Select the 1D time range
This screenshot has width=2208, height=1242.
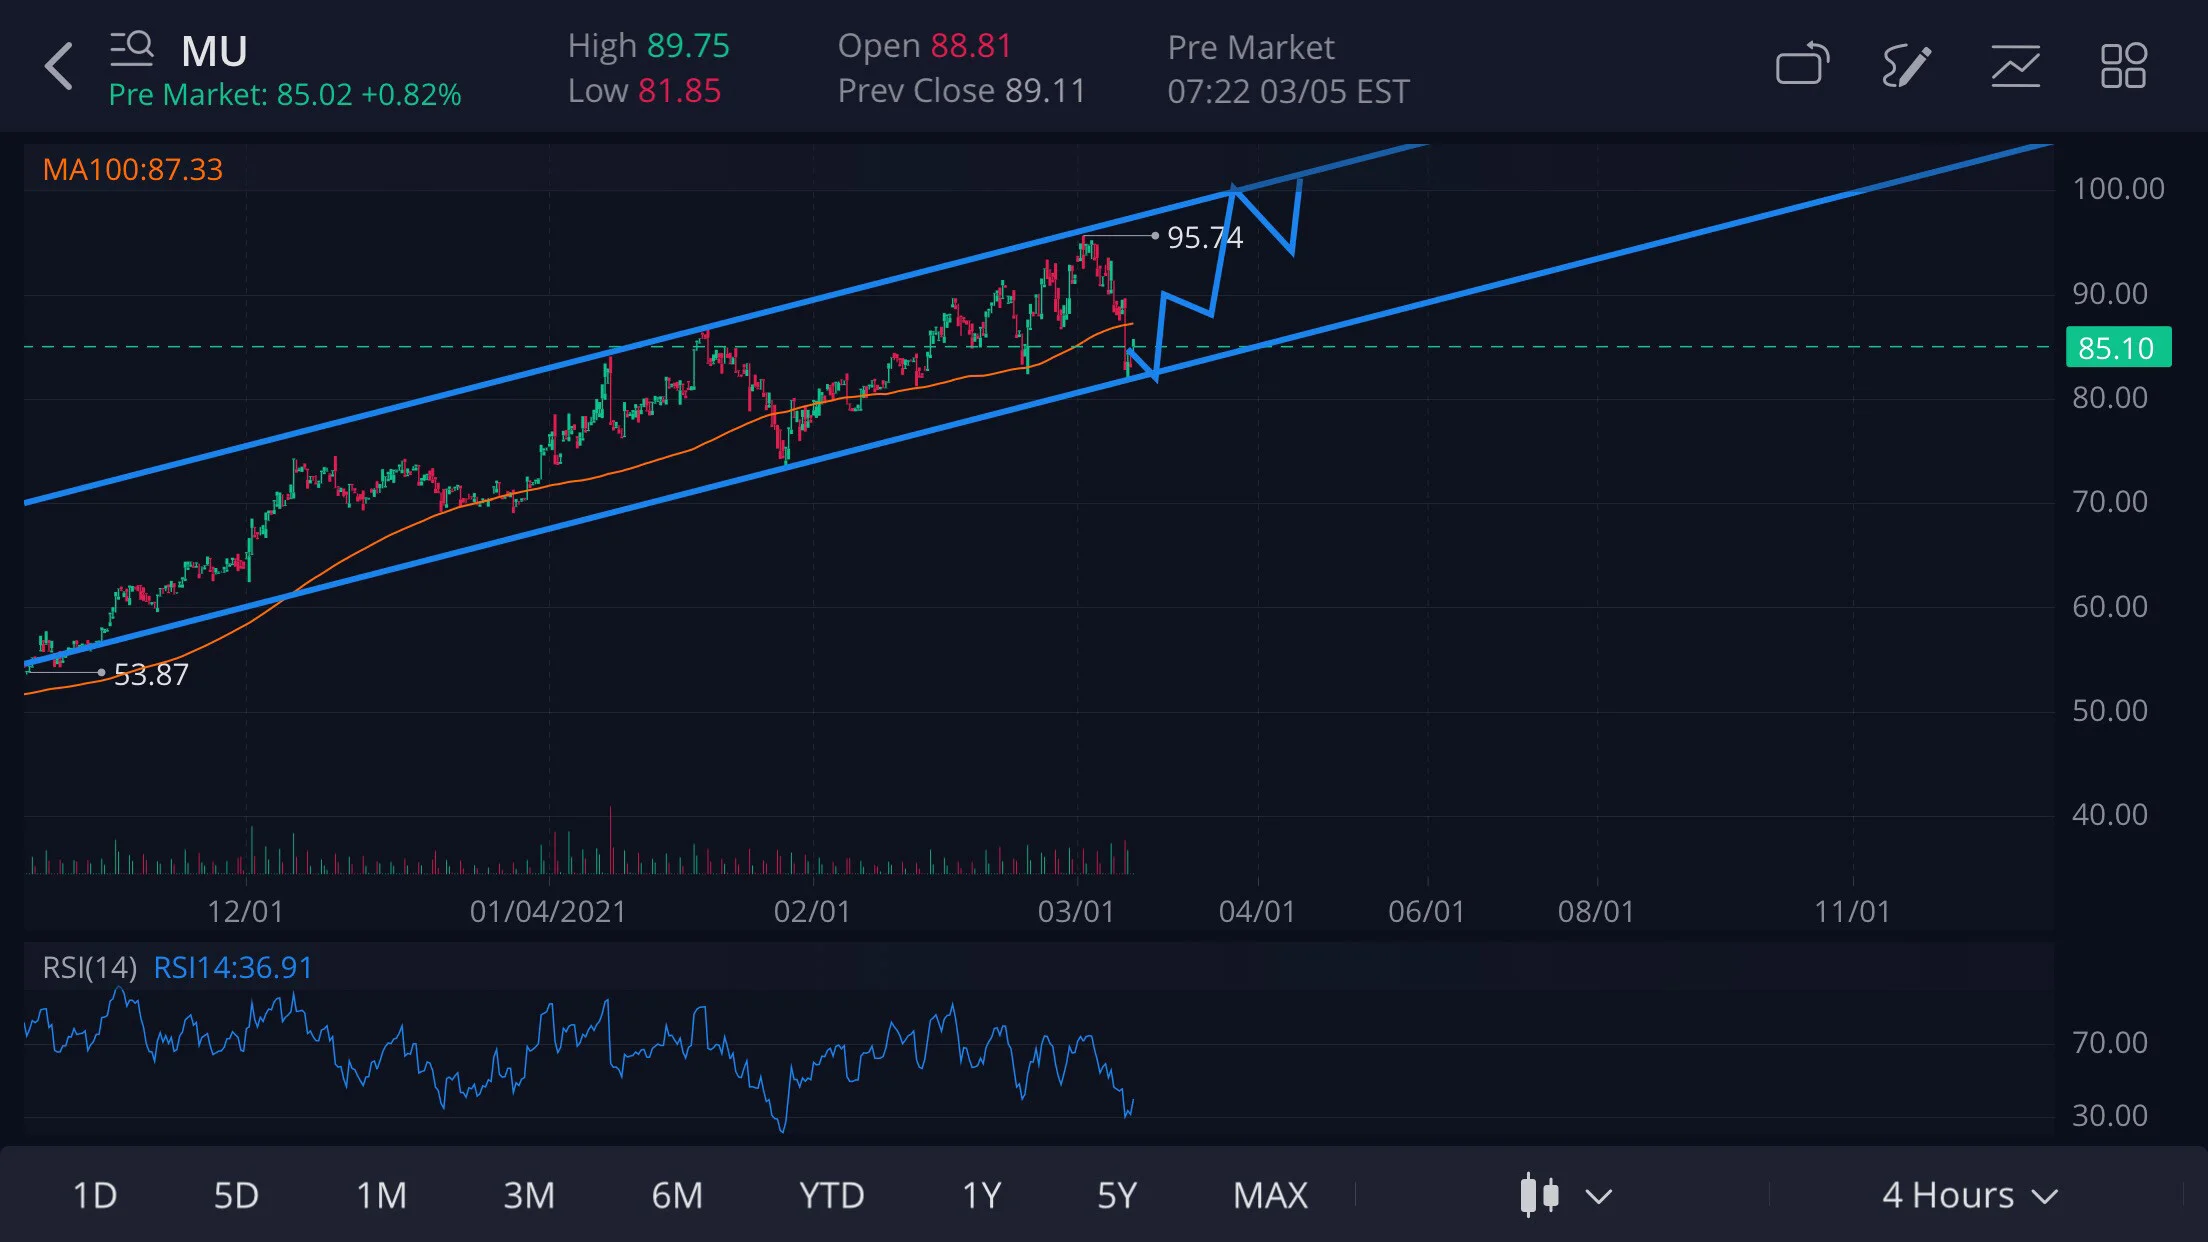pyautogui.click(x=95, y=1195)
